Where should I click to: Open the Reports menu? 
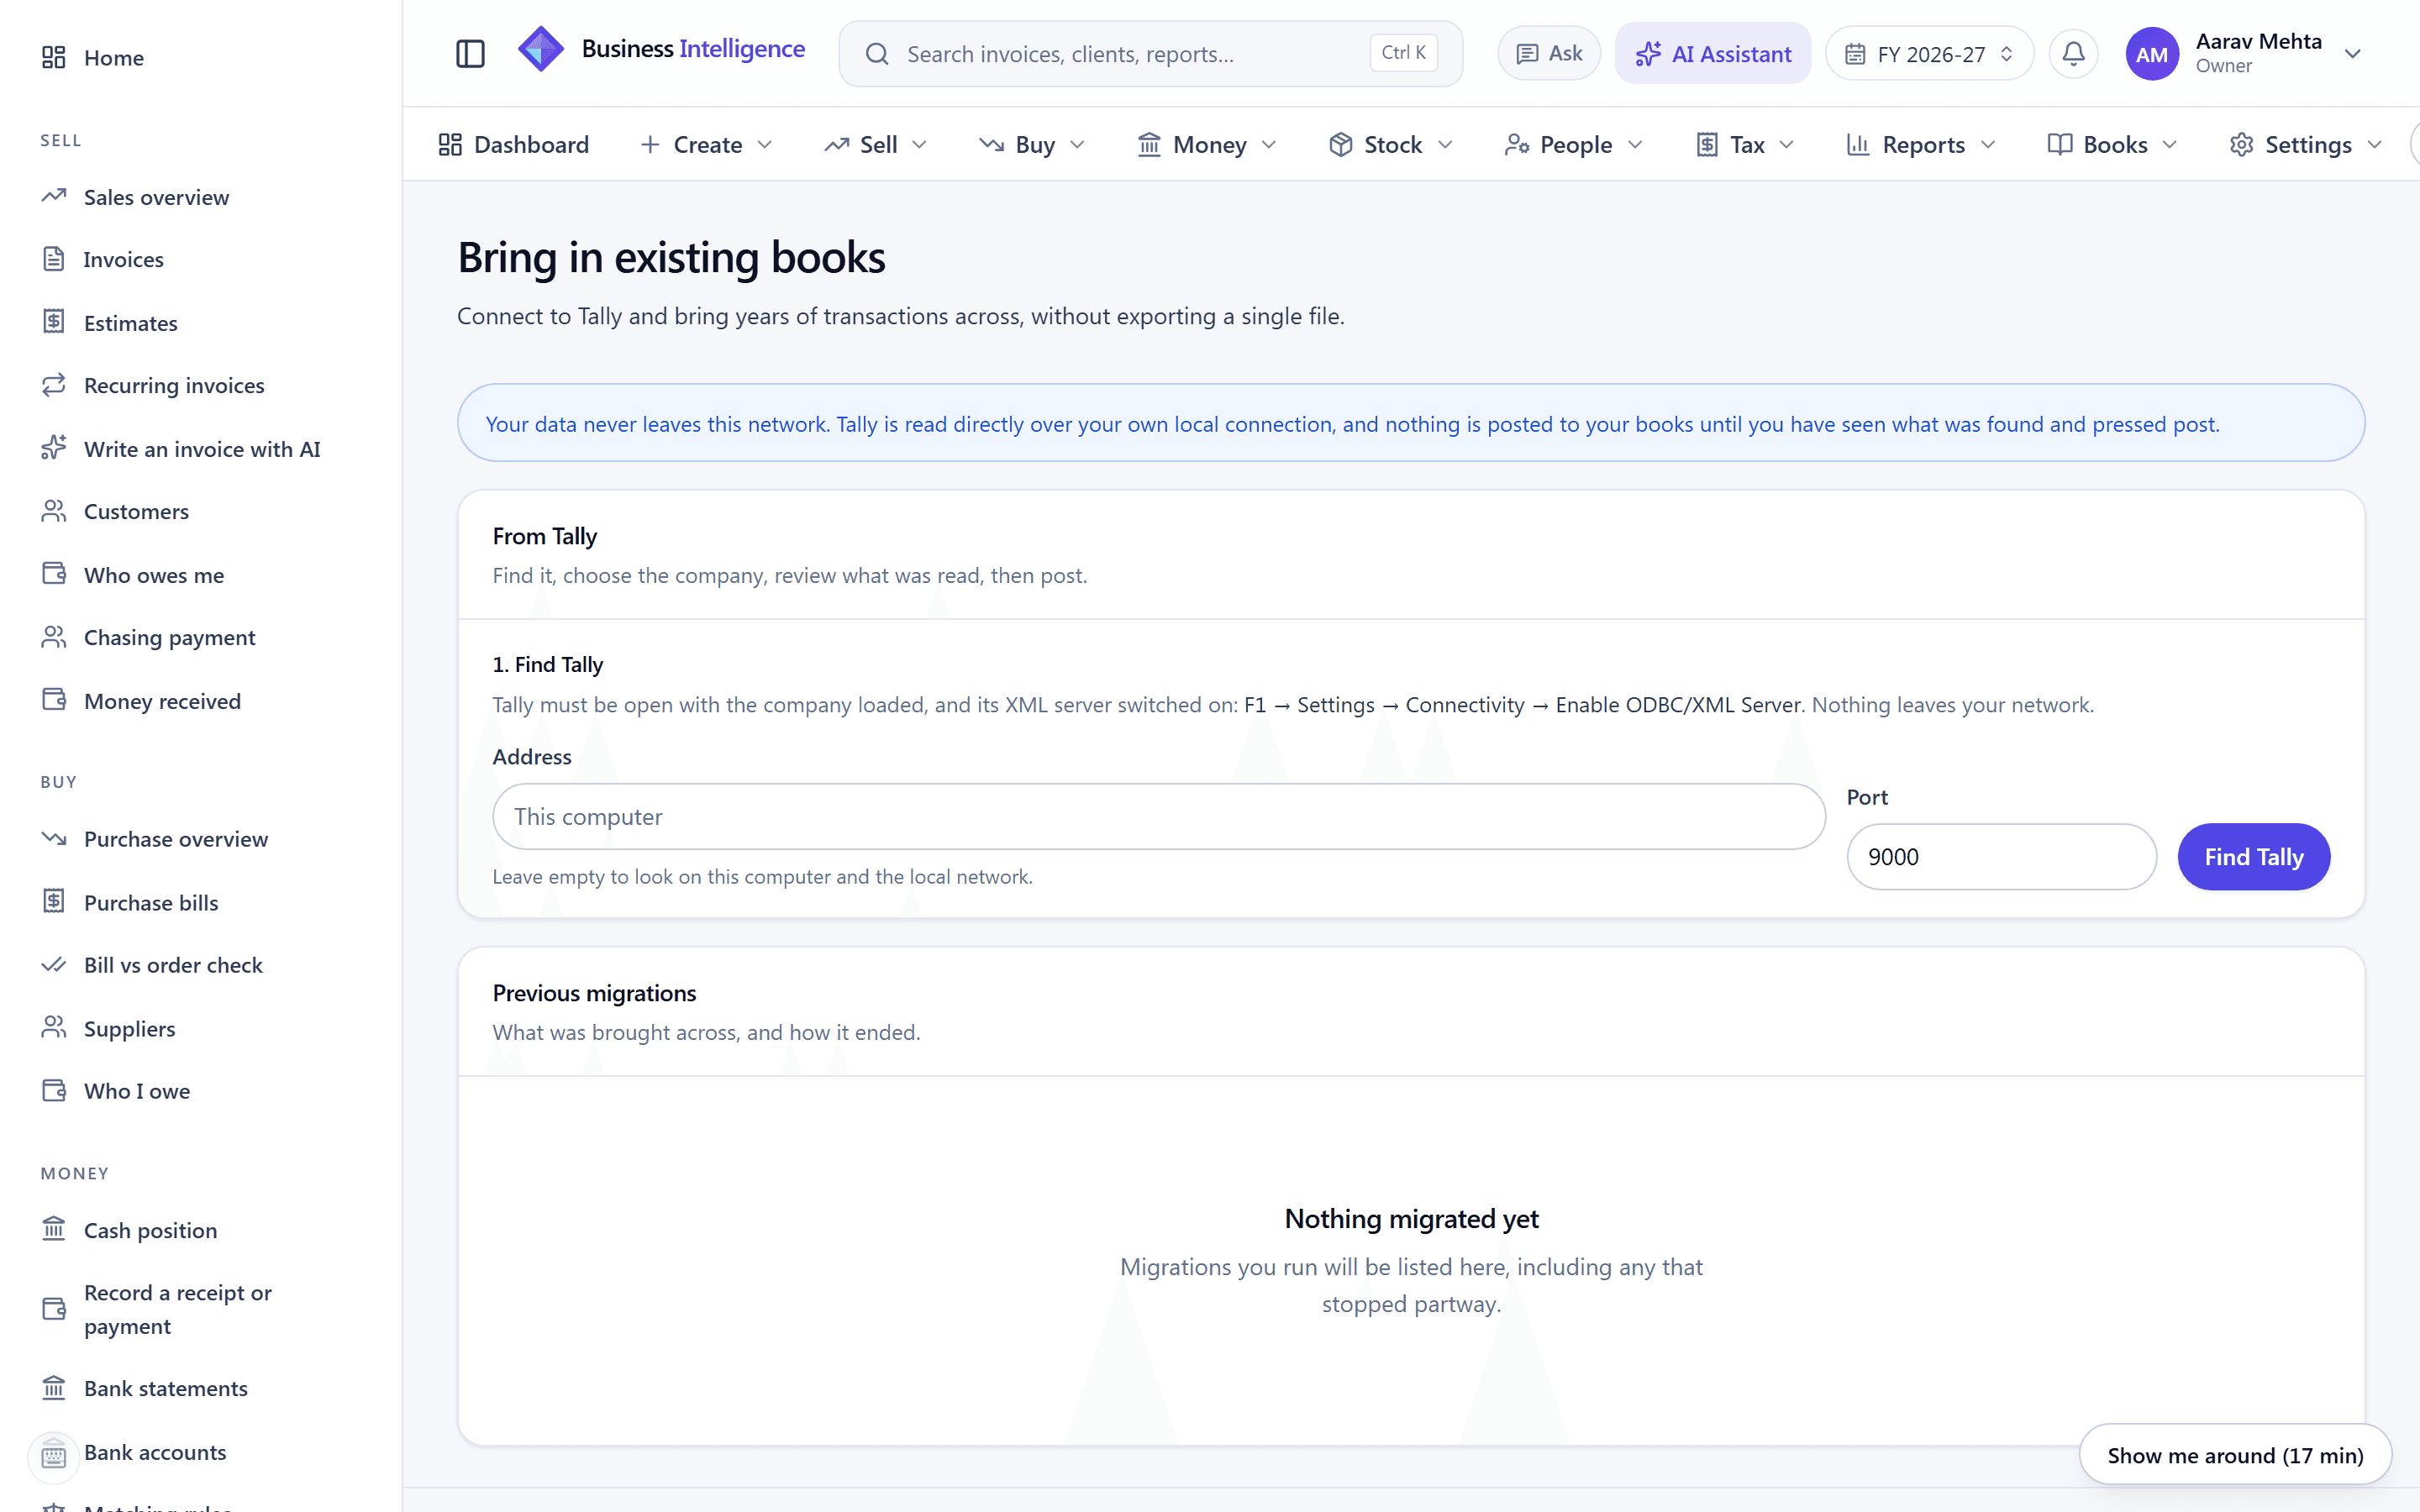click(1921, 145)
